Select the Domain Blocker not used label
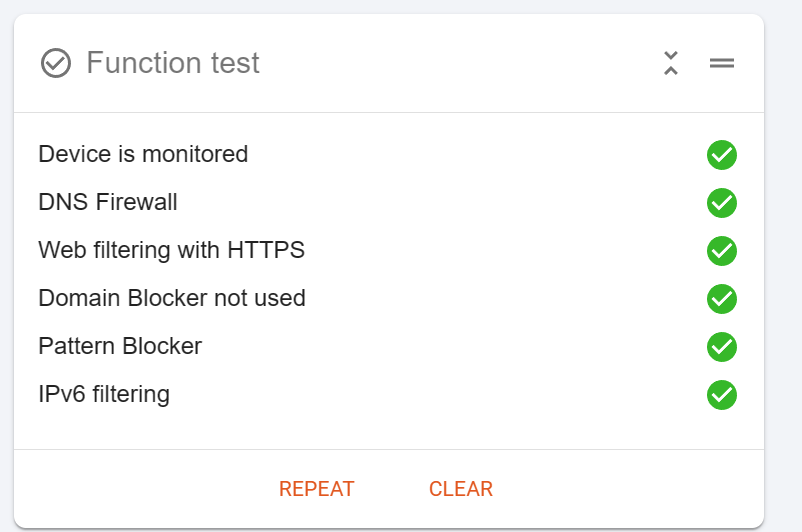 pos(172,298)
